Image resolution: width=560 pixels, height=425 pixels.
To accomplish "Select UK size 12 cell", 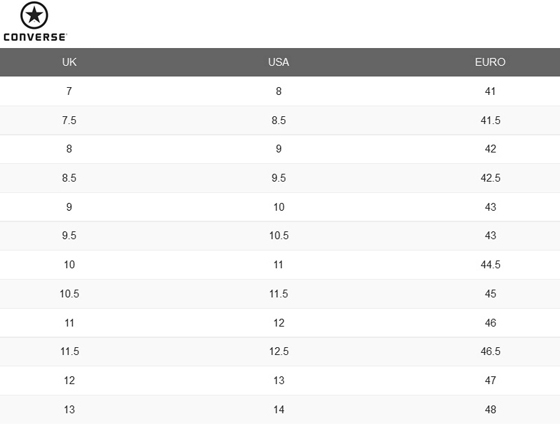I will pyautogui.click(x=69, y=380).
